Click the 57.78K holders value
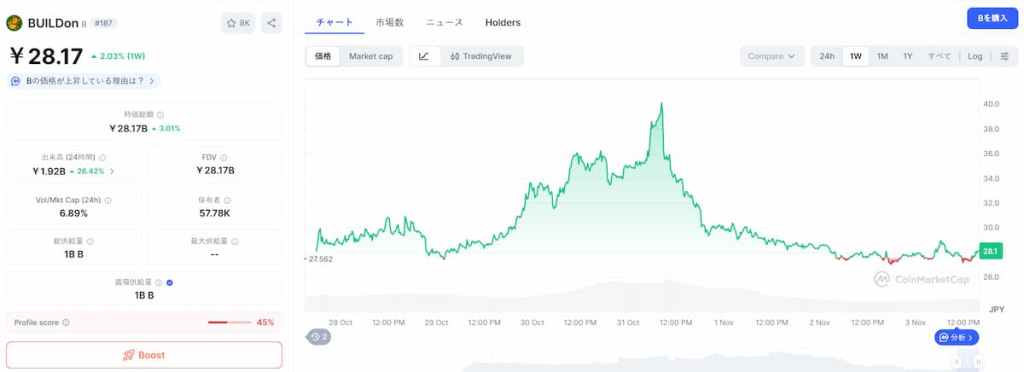1024x372 pixels. tap(215, 213)
